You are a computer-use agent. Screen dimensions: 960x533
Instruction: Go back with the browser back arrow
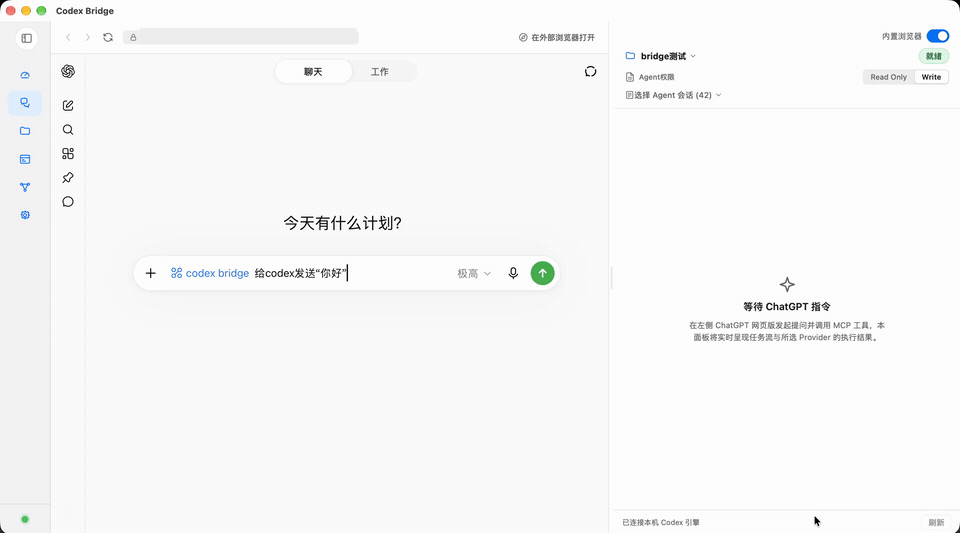[69, 37]
